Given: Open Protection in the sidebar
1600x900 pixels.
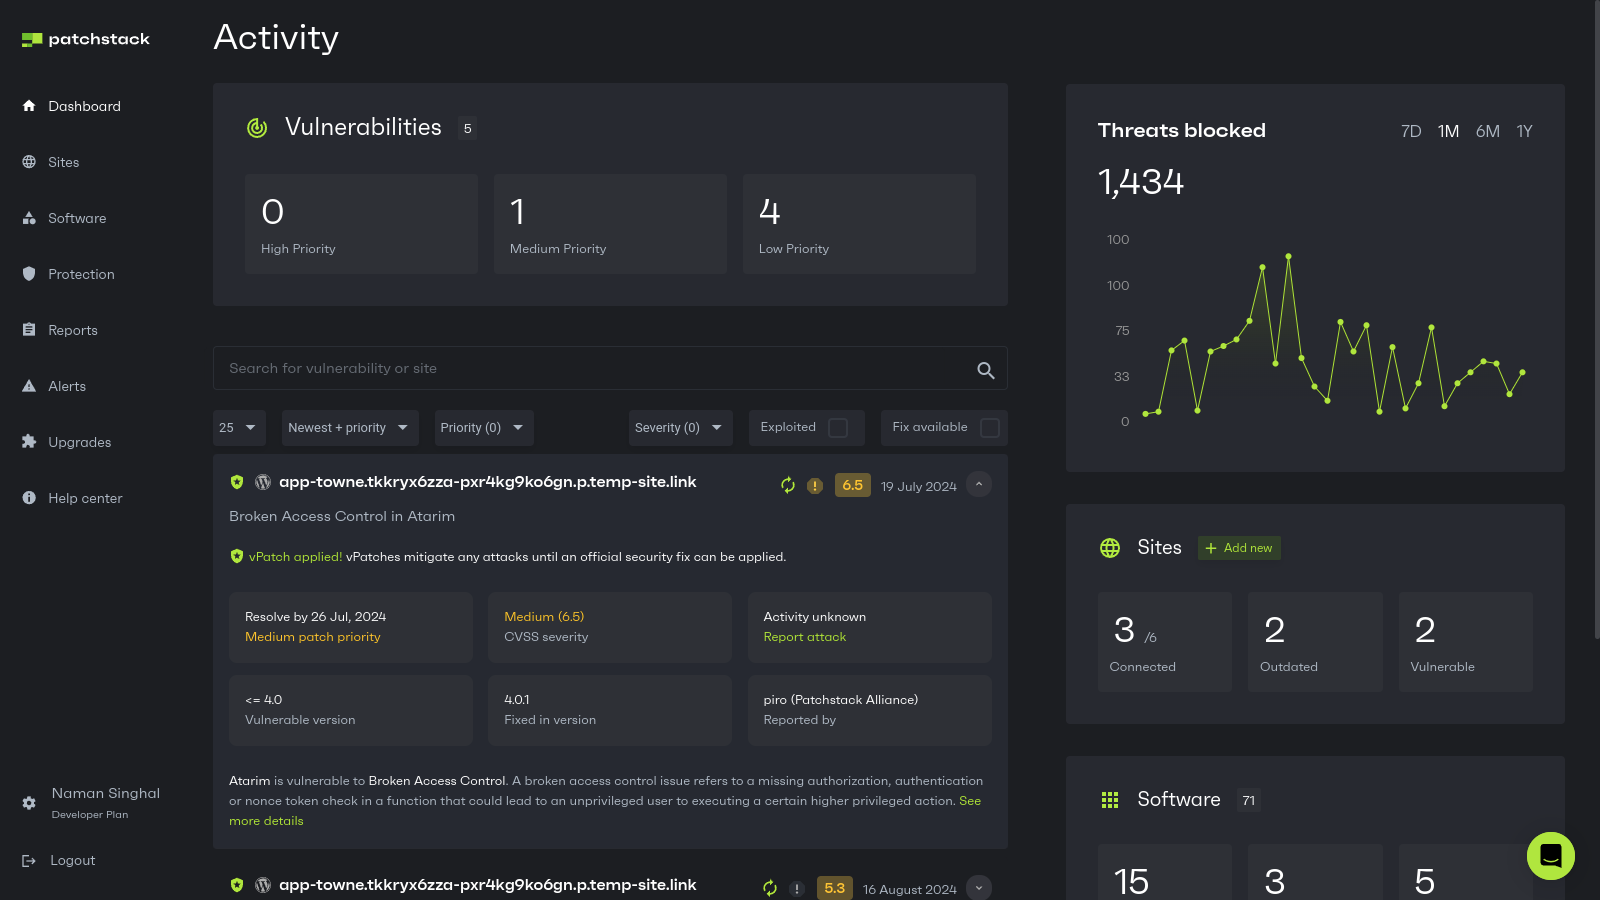Looking at the screenshot, I should click(x=81, y=274).
